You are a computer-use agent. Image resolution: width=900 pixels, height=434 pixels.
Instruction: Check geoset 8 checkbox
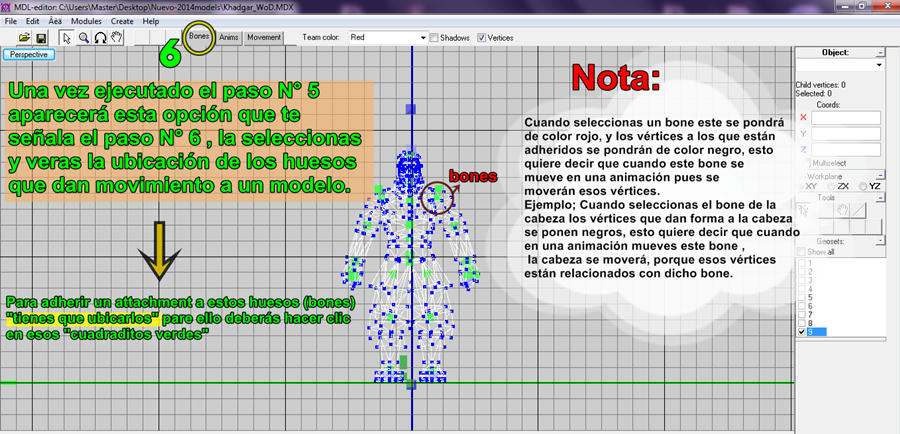tap(802, 323)
